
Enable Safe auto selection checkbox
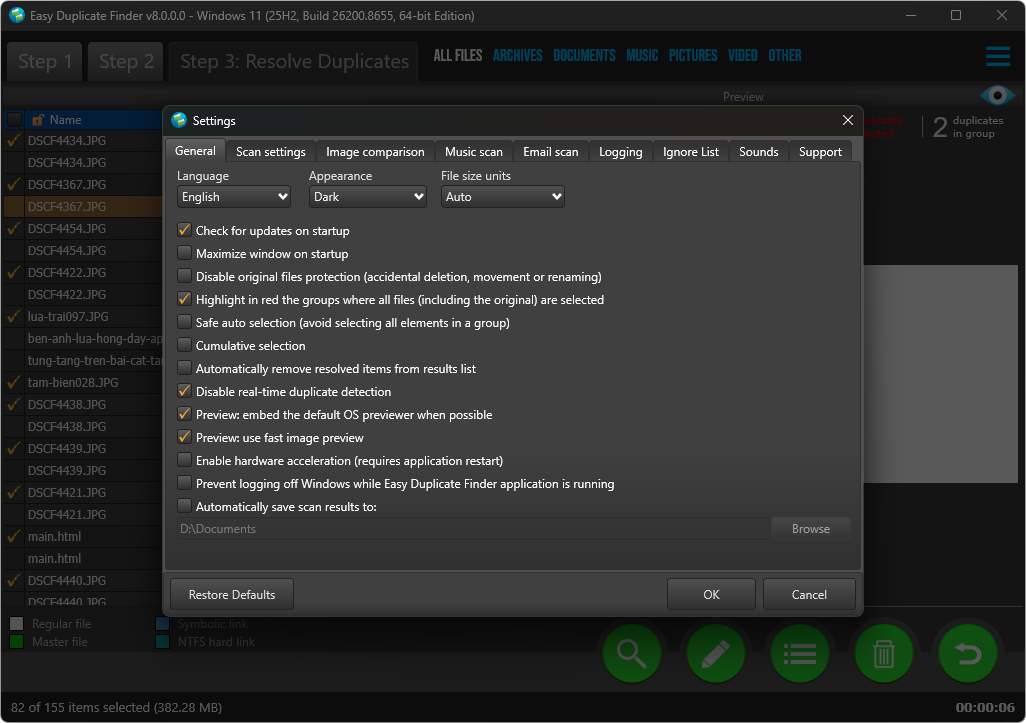185,323
